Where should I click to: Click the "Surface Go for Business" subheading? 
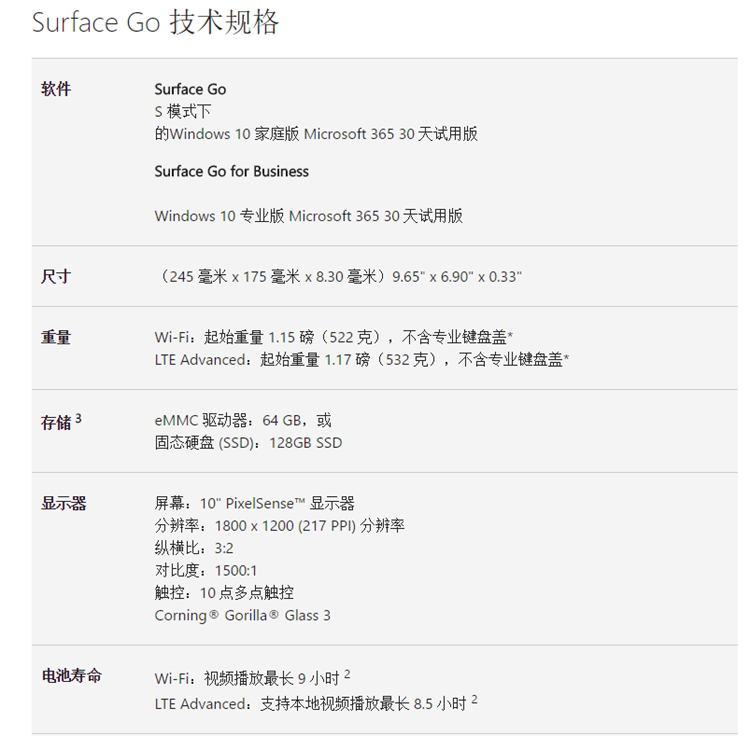point(231,171)
